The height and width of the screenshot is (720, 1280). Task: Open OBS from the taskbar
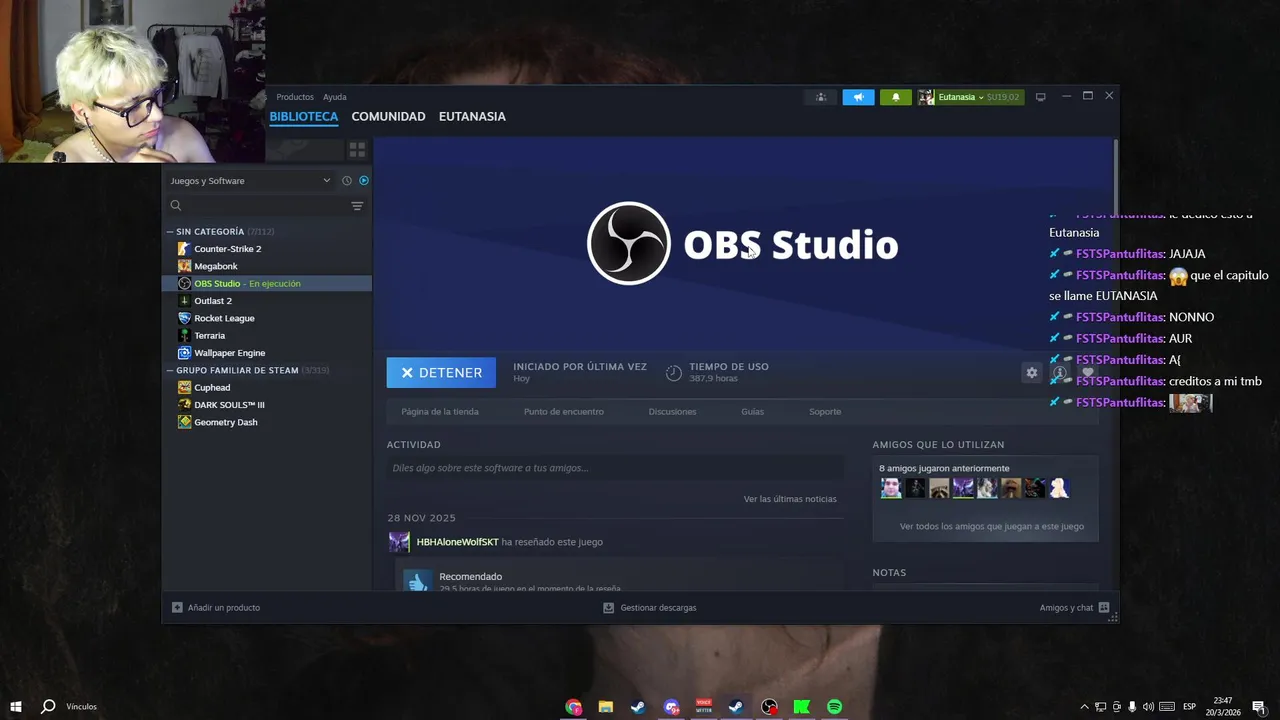769,707
